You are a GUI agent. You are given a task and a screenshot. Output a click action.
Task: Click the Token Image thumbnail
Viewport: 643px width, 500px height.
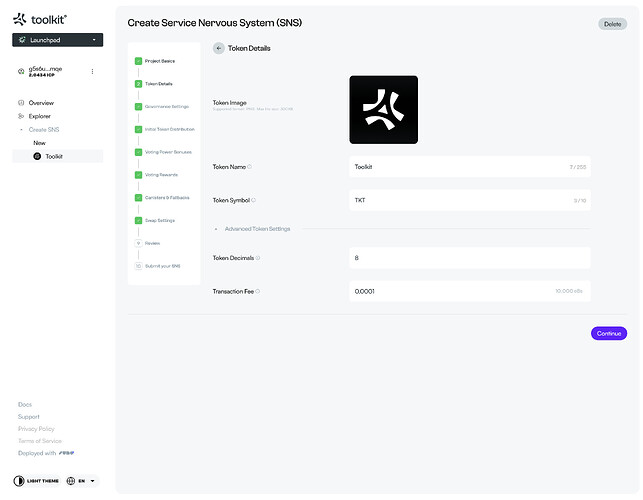pyautogui.click(x=383, y=109)
